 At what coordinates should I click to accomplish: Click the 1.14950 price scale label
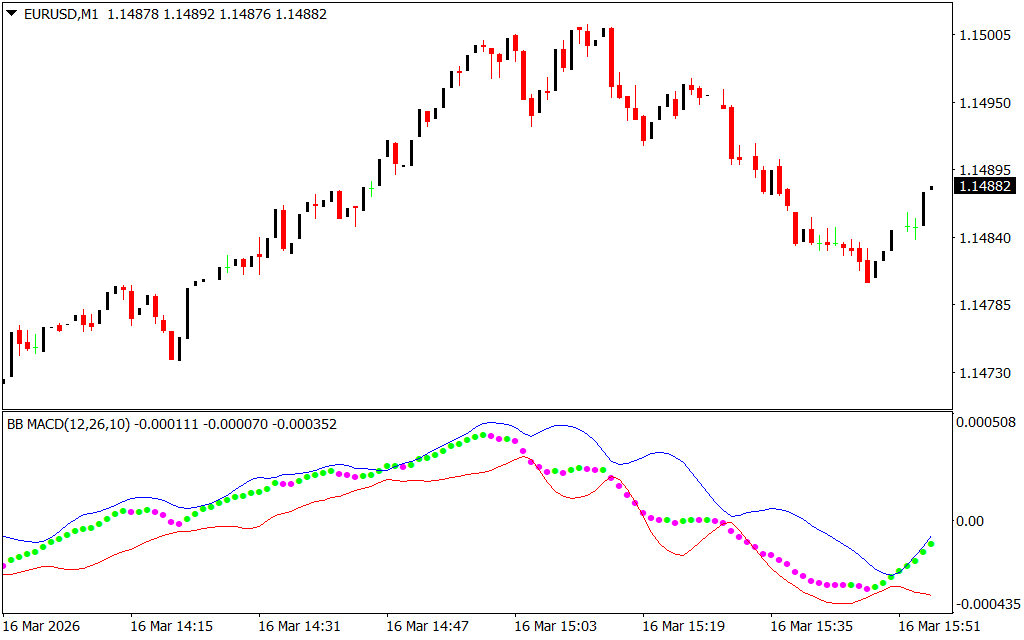[x=984, y=103]
